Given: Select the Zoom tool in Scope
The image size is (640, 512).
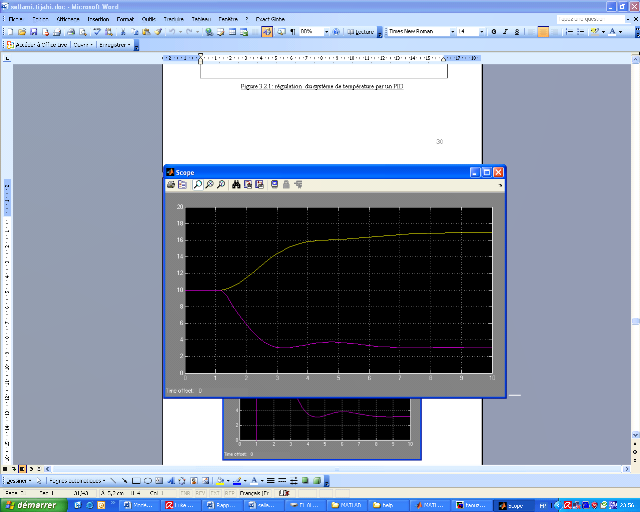Looking at the screenshot, I should tap(198, 185).
